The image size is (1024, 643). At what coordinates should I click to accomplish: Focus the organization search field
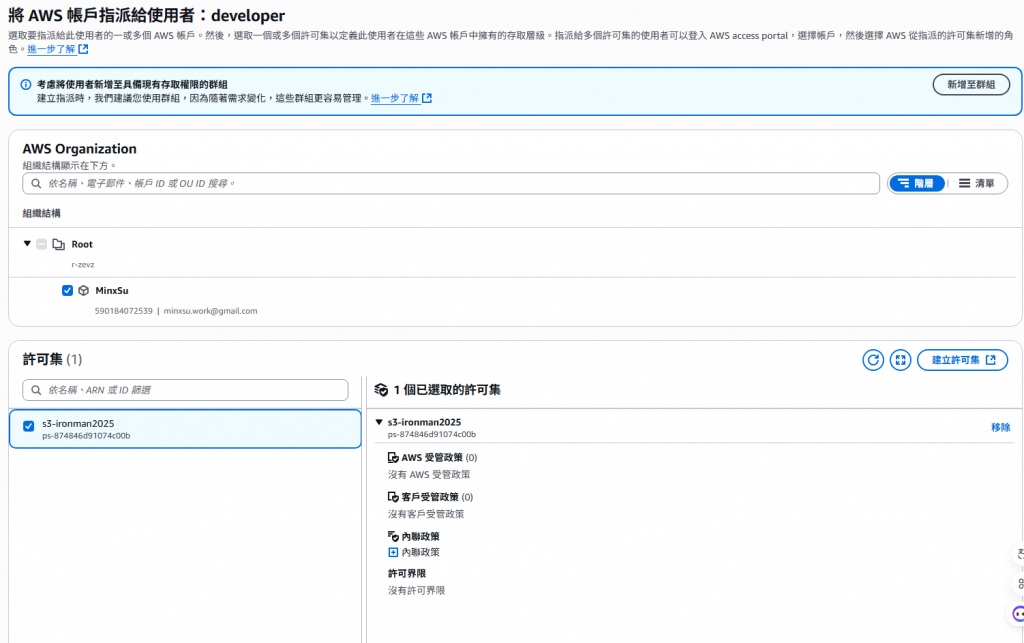point(451,183)
